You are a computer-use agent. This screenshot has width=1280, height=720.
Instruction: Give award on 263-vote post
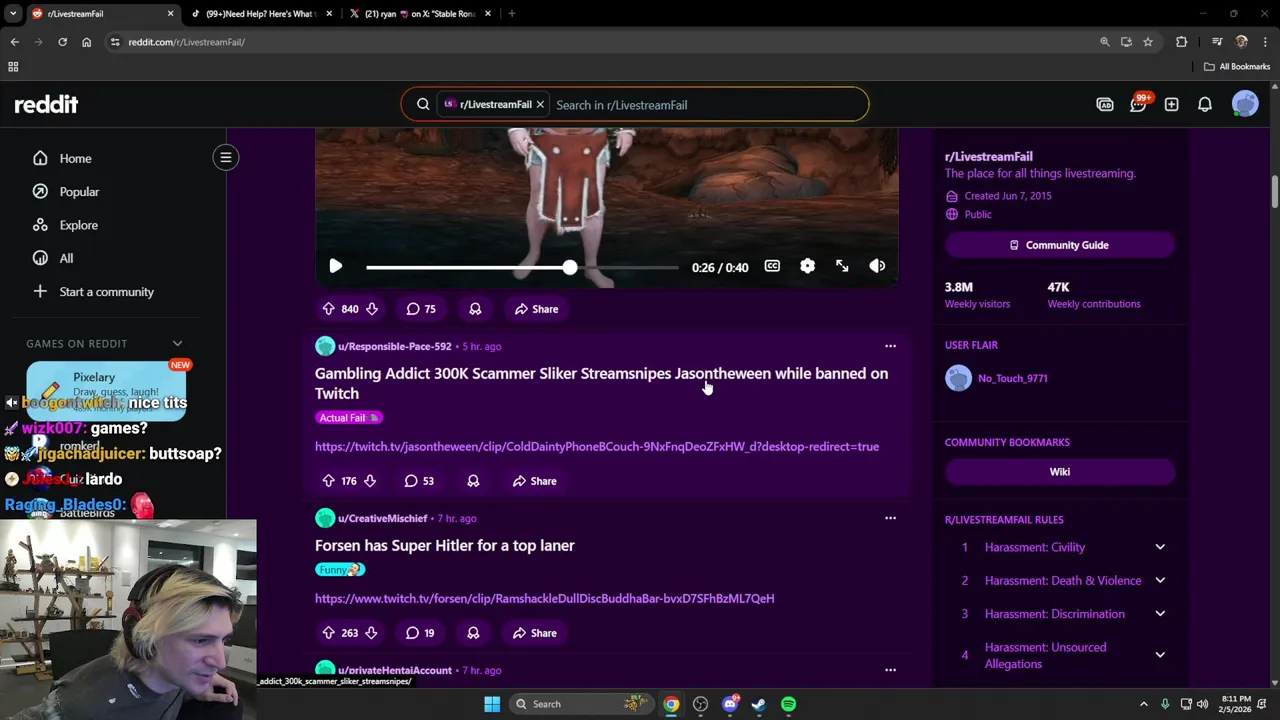pos(473,633)
